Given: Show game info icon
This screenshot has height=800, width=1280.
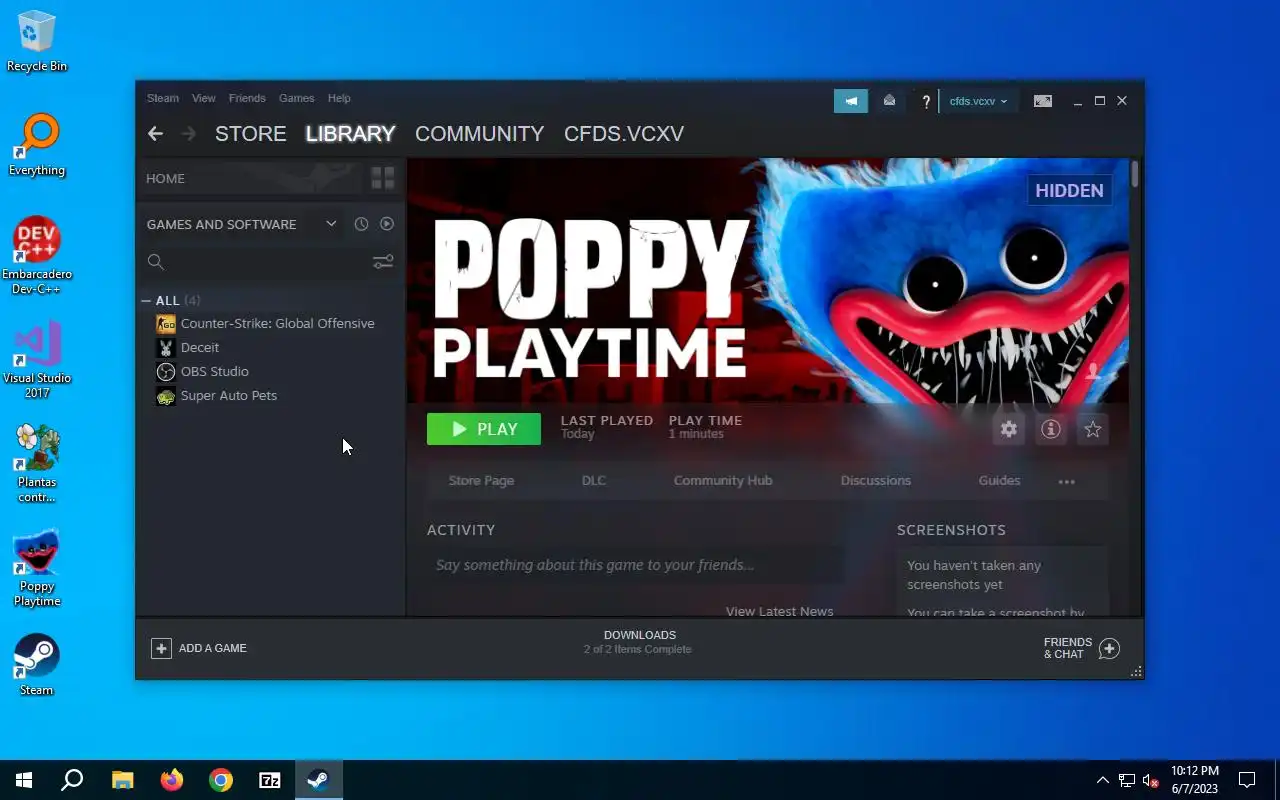Looking at the screenshot, I should (1051, 429).
